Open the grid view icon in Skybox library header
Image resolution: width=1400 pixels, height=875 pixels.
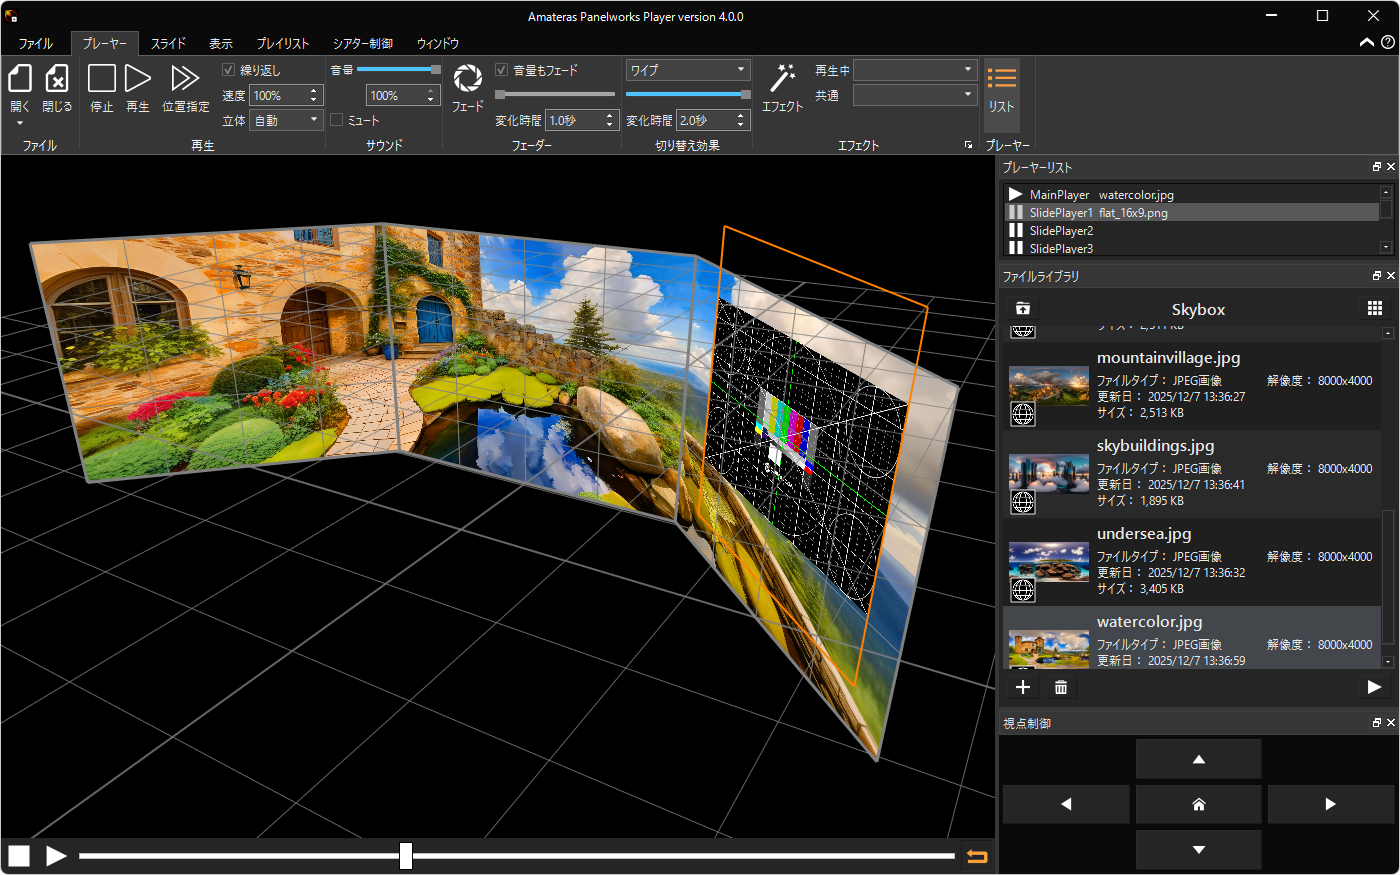1375,308
